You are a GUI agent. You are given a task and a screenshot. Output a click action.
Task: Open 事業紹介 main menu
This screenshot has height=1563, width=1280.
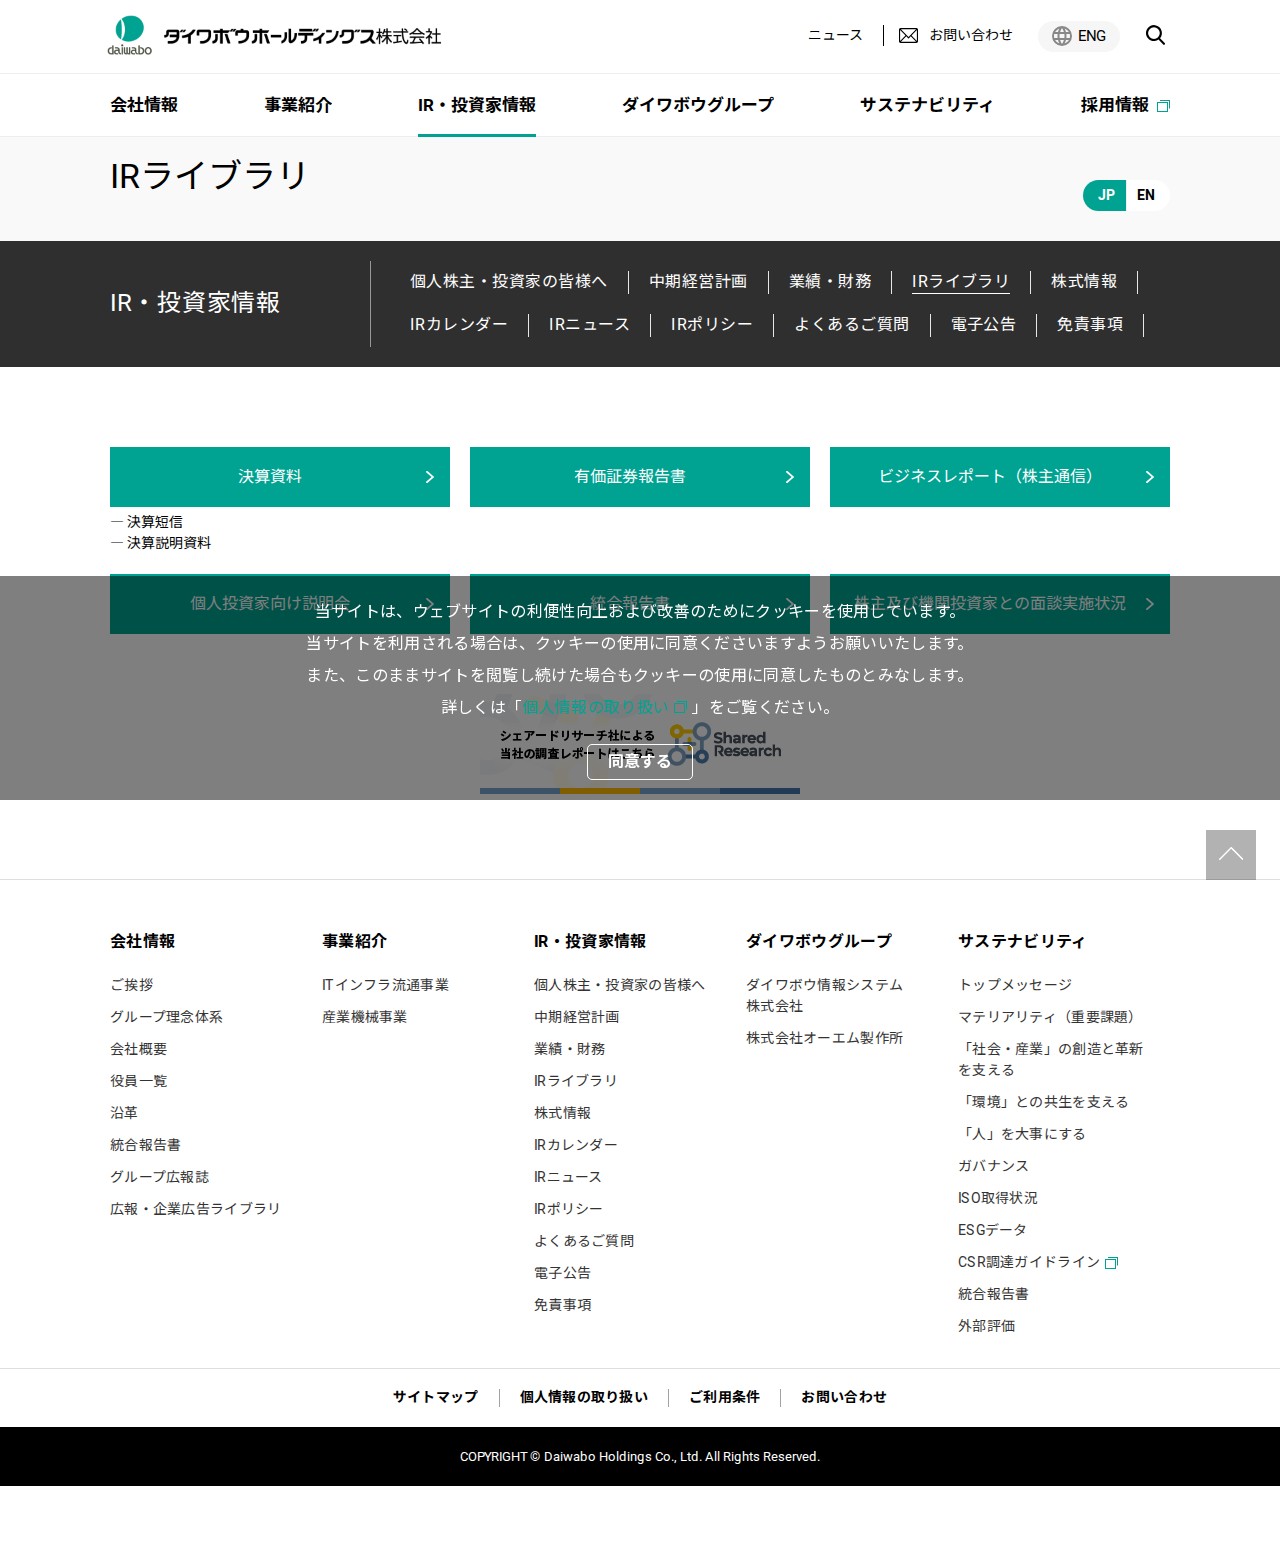(298, 105)
